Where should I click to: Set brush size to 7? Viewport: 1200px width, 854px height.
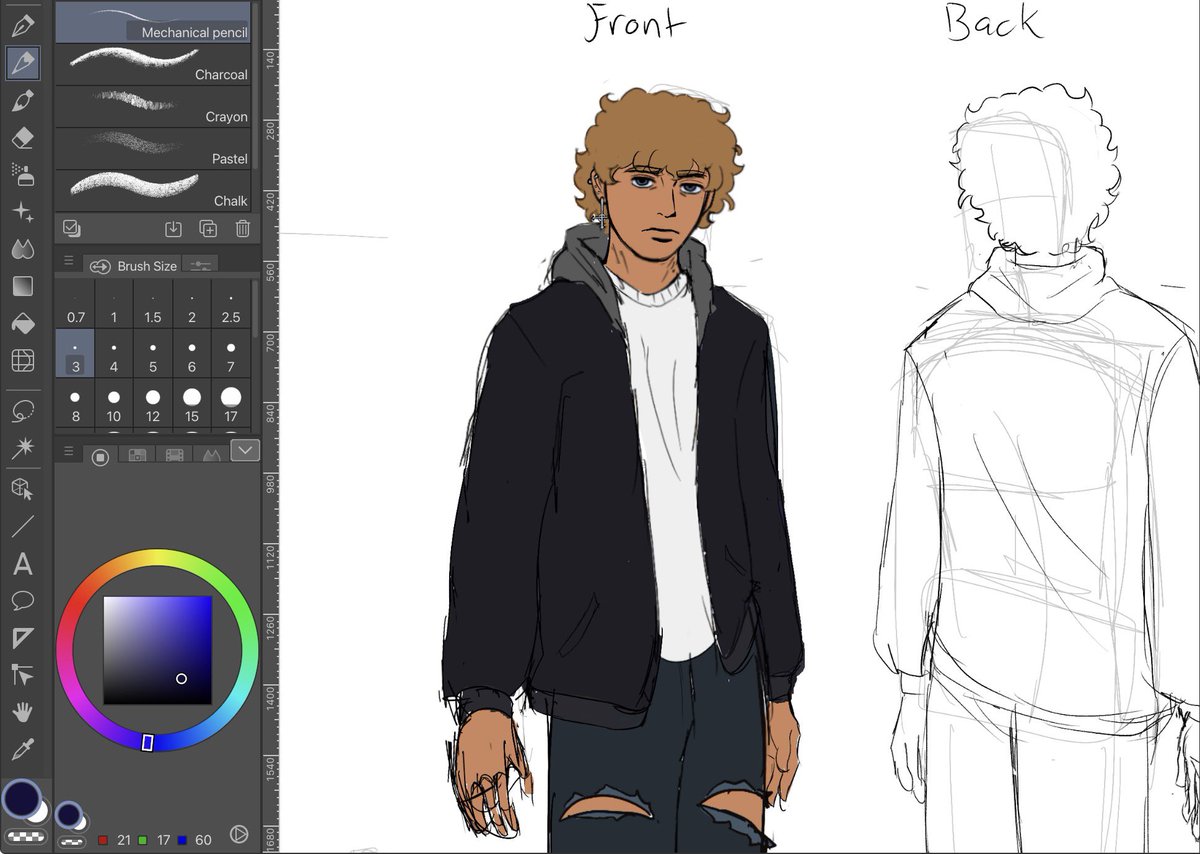(231, 354)
